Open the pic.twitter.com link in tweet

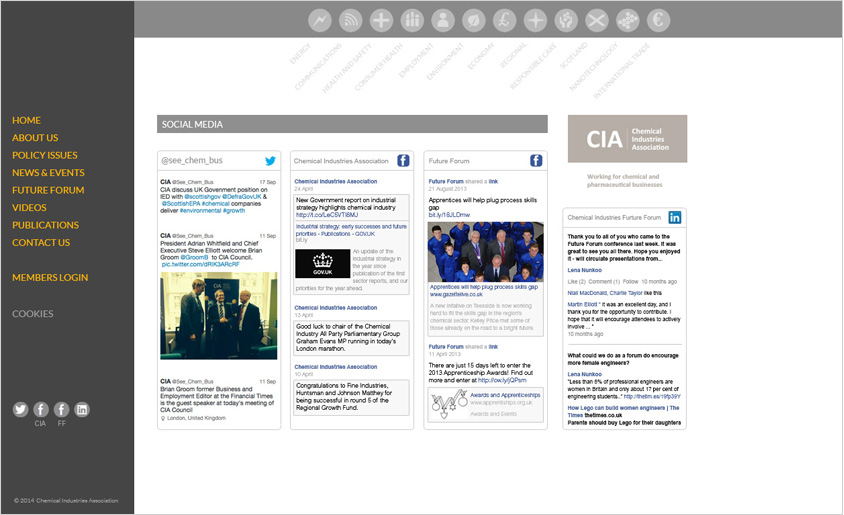[201, 265]
